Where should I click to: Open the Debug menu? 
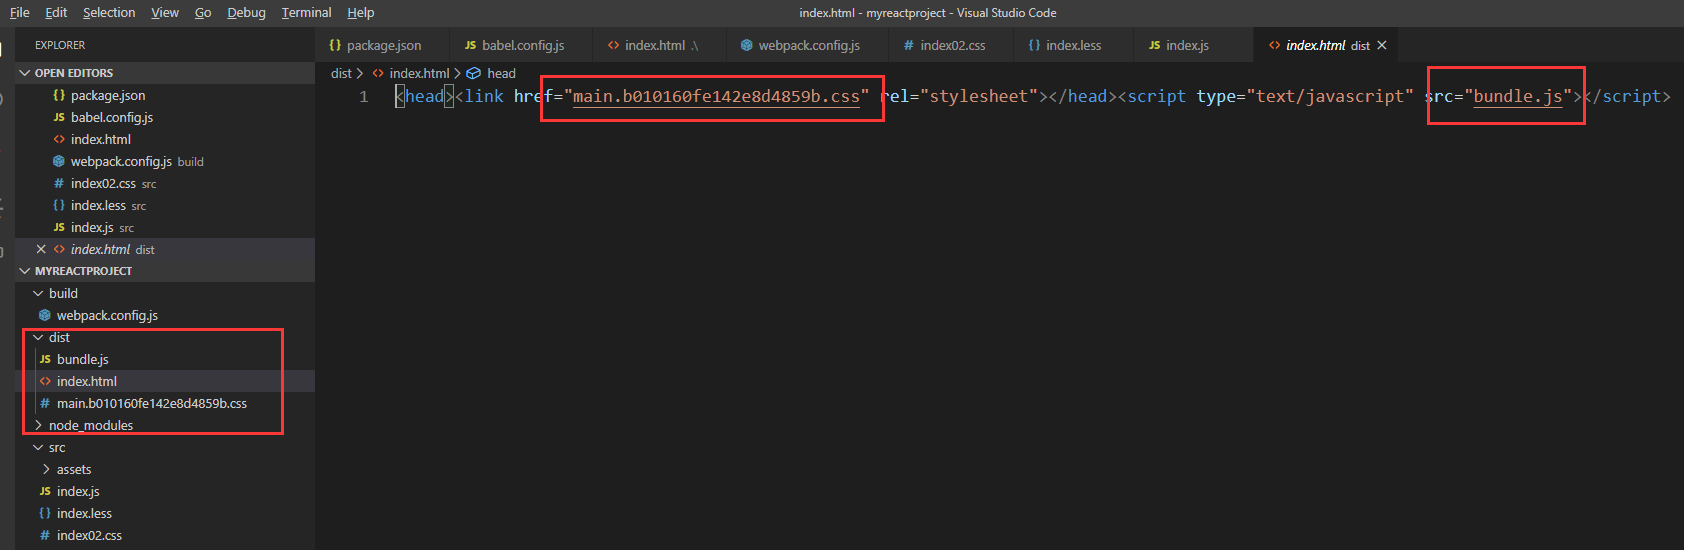[x=246, y=13]
